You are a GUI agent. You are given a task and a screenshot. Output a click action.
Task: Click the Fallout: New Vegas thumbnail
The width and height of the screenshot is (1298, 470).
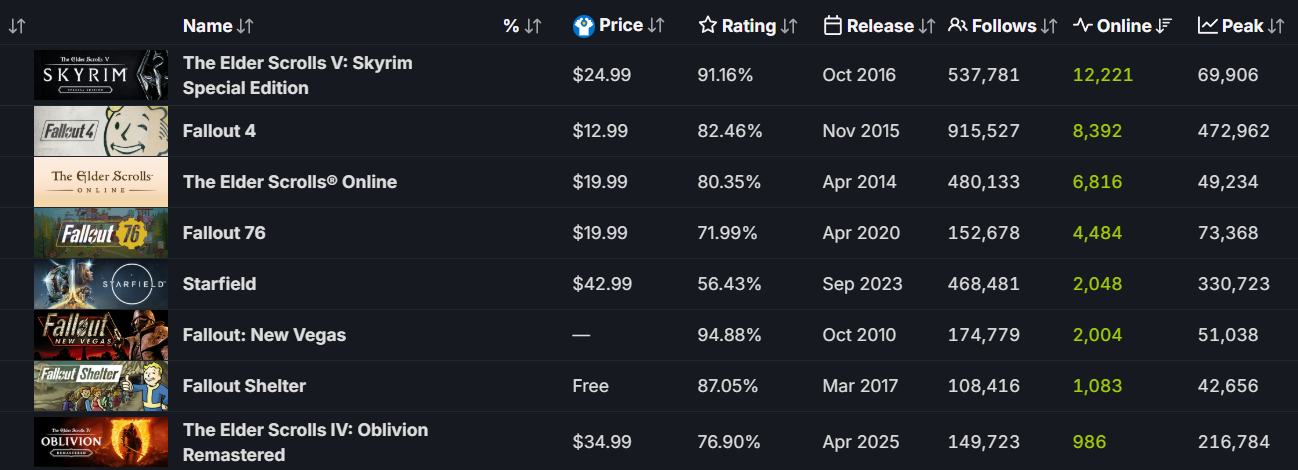(101, 335)
